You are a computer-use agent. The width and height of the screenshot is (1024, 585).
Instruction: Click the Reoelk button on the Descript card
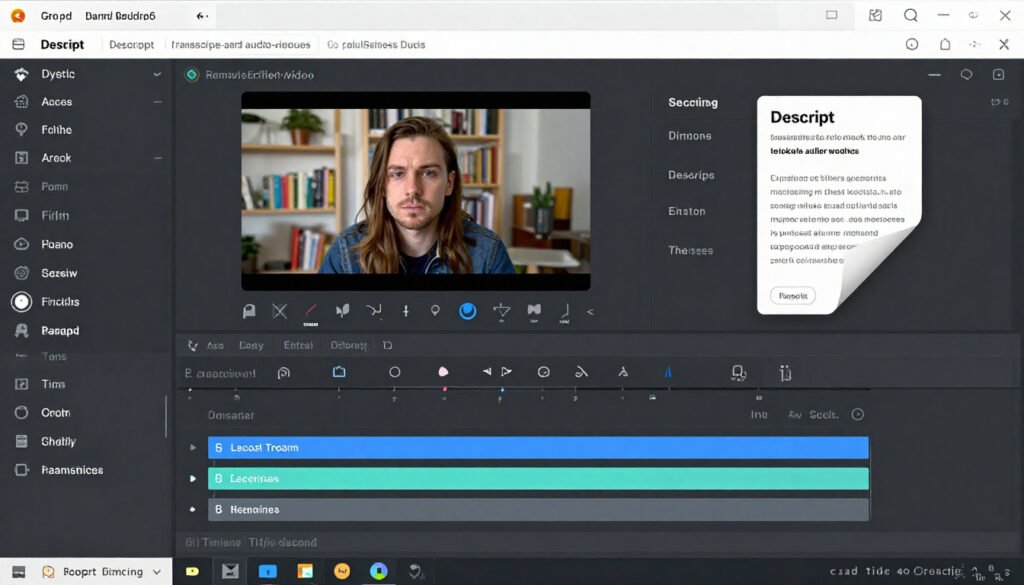792,296
